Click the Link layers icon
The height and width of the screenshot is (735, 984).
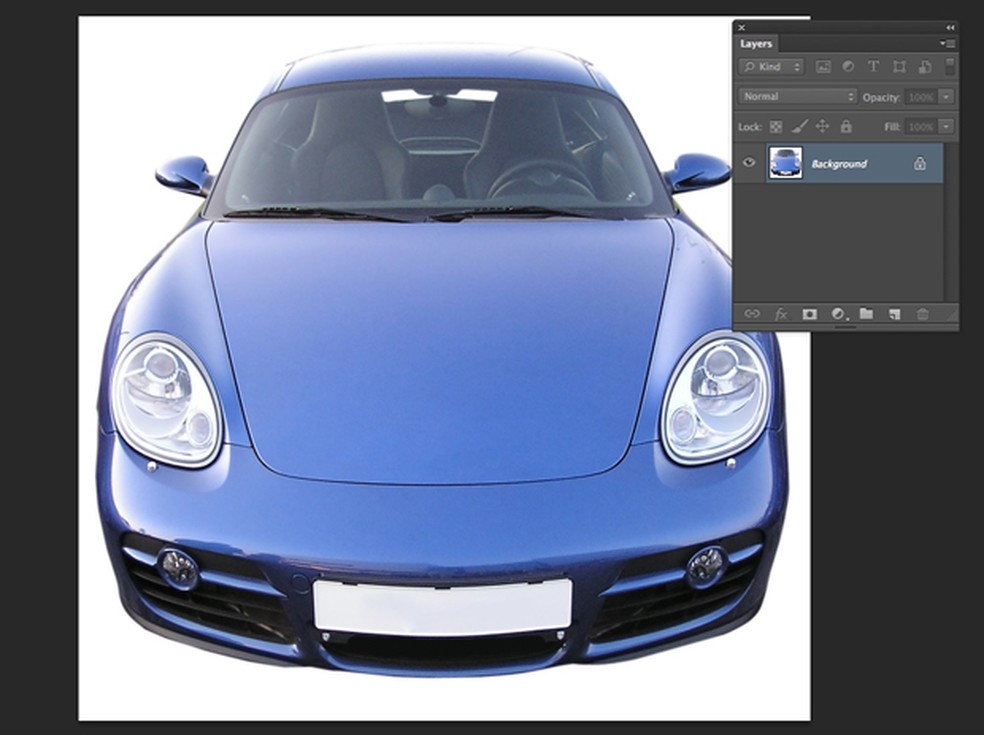751,313
